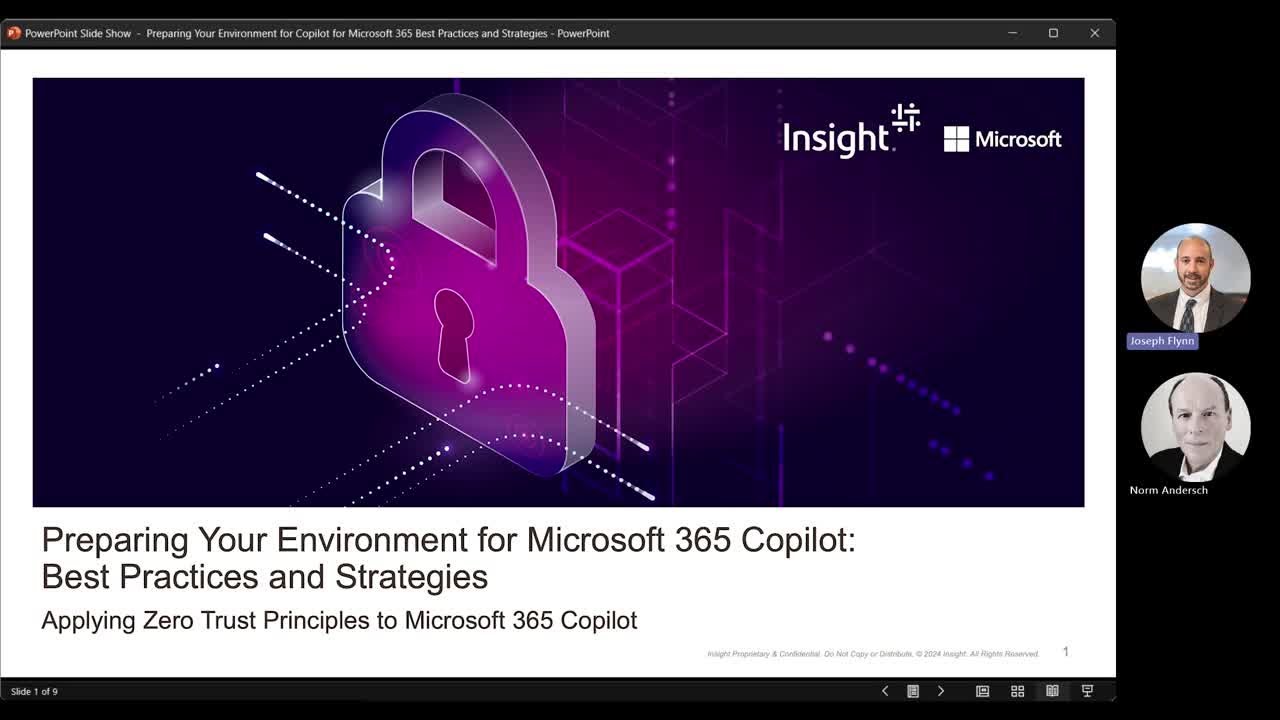Click PowerPoint app icon in title bar

14,33
